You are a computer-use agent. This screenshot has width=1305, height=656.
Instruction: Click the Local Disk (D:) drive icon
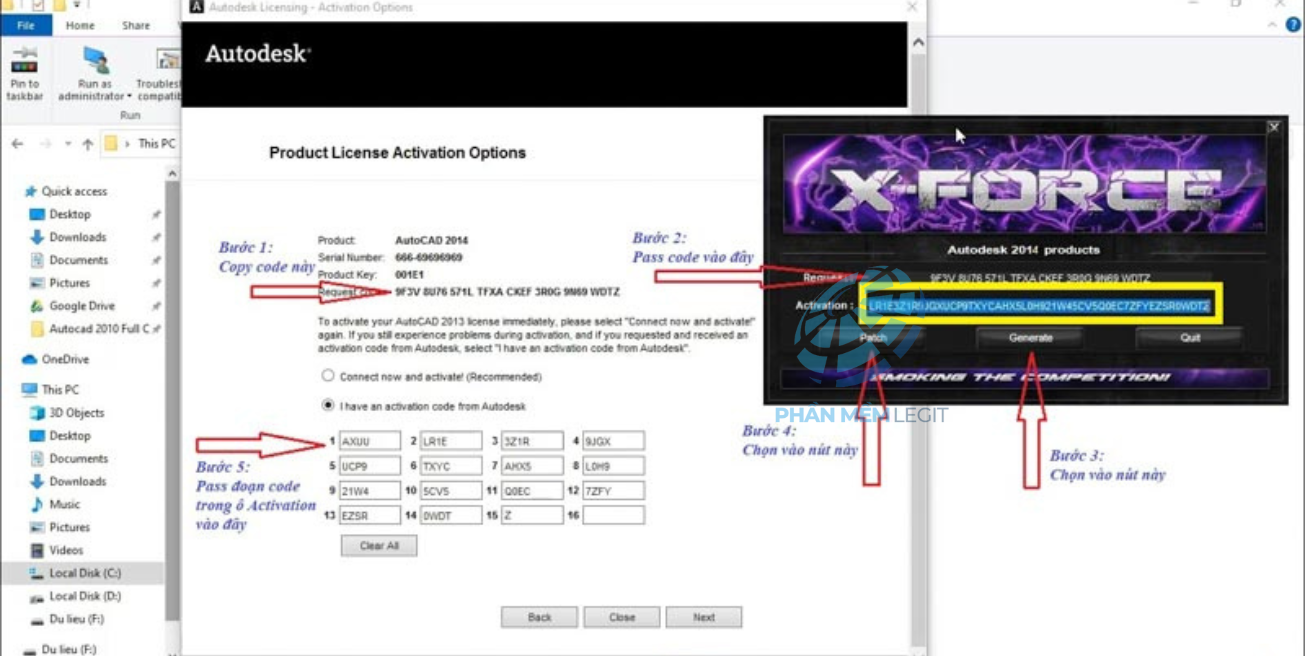point(38,597)
